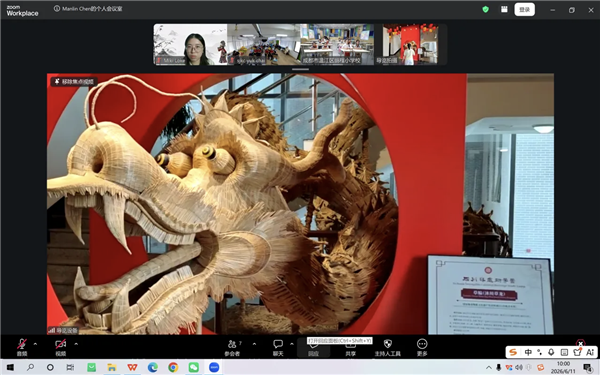
Task: Open the view layout icon near 登录
Action: [504, 10]
